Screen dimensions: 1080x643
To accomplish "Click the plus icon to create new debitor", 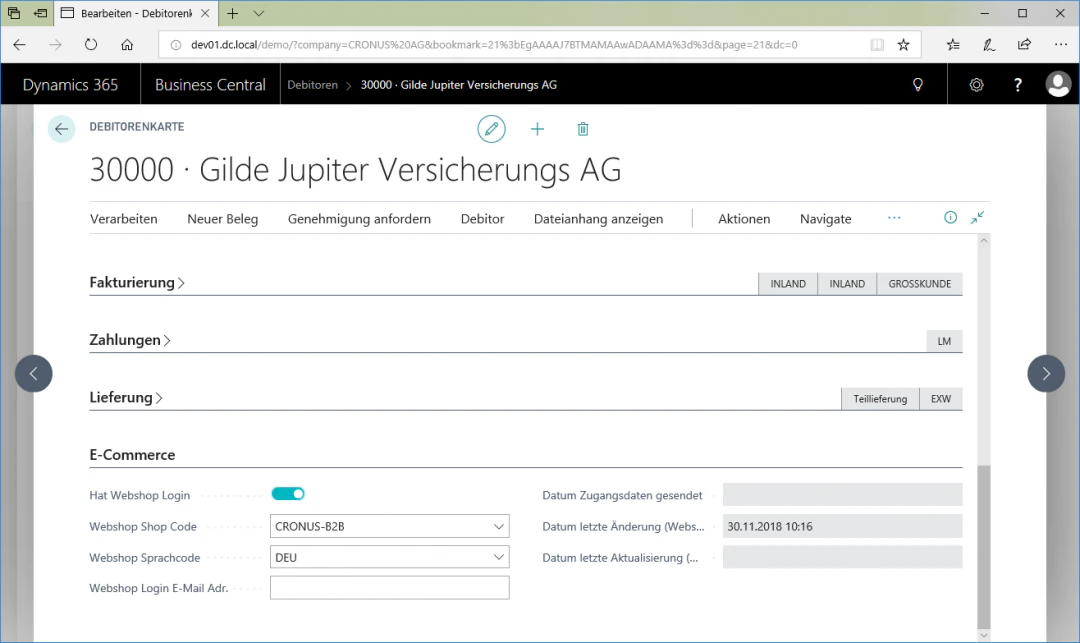I will click(x=537, y=129).
